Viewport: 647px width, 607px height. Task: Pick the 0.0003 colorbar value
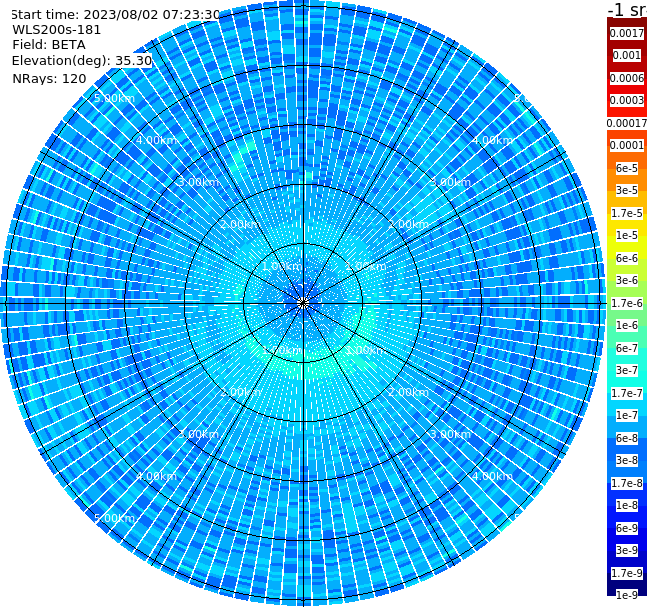(627, 100)
